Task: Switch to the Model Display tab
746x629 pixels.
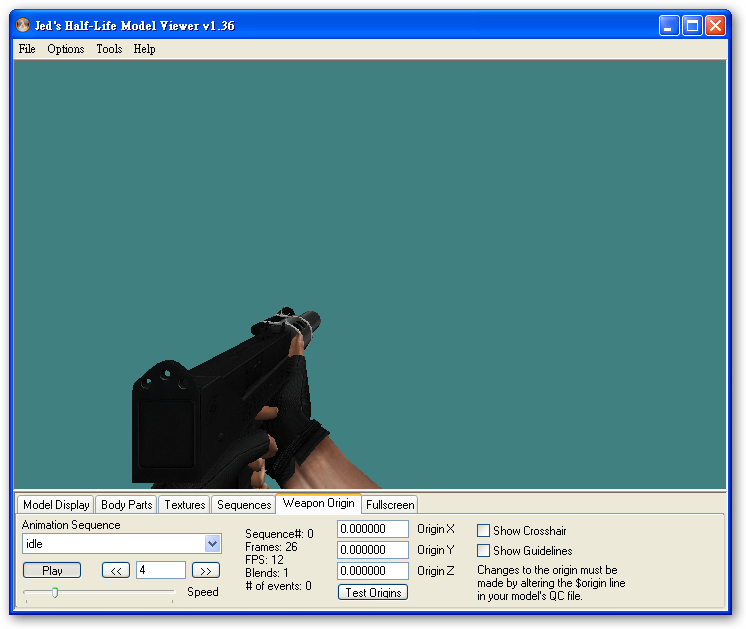Action: [56, 505]
